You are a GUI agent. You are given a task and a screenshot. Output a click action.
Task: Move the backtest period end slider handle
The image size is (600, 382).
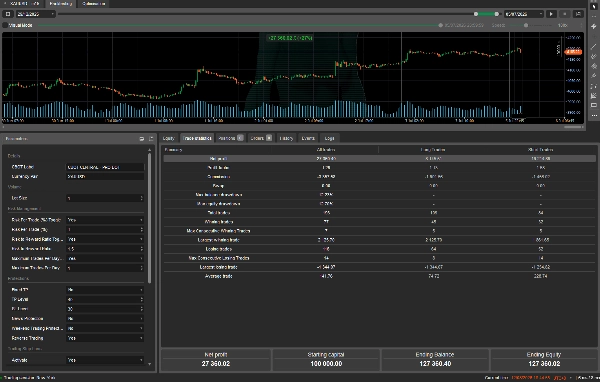pos(497,14)
